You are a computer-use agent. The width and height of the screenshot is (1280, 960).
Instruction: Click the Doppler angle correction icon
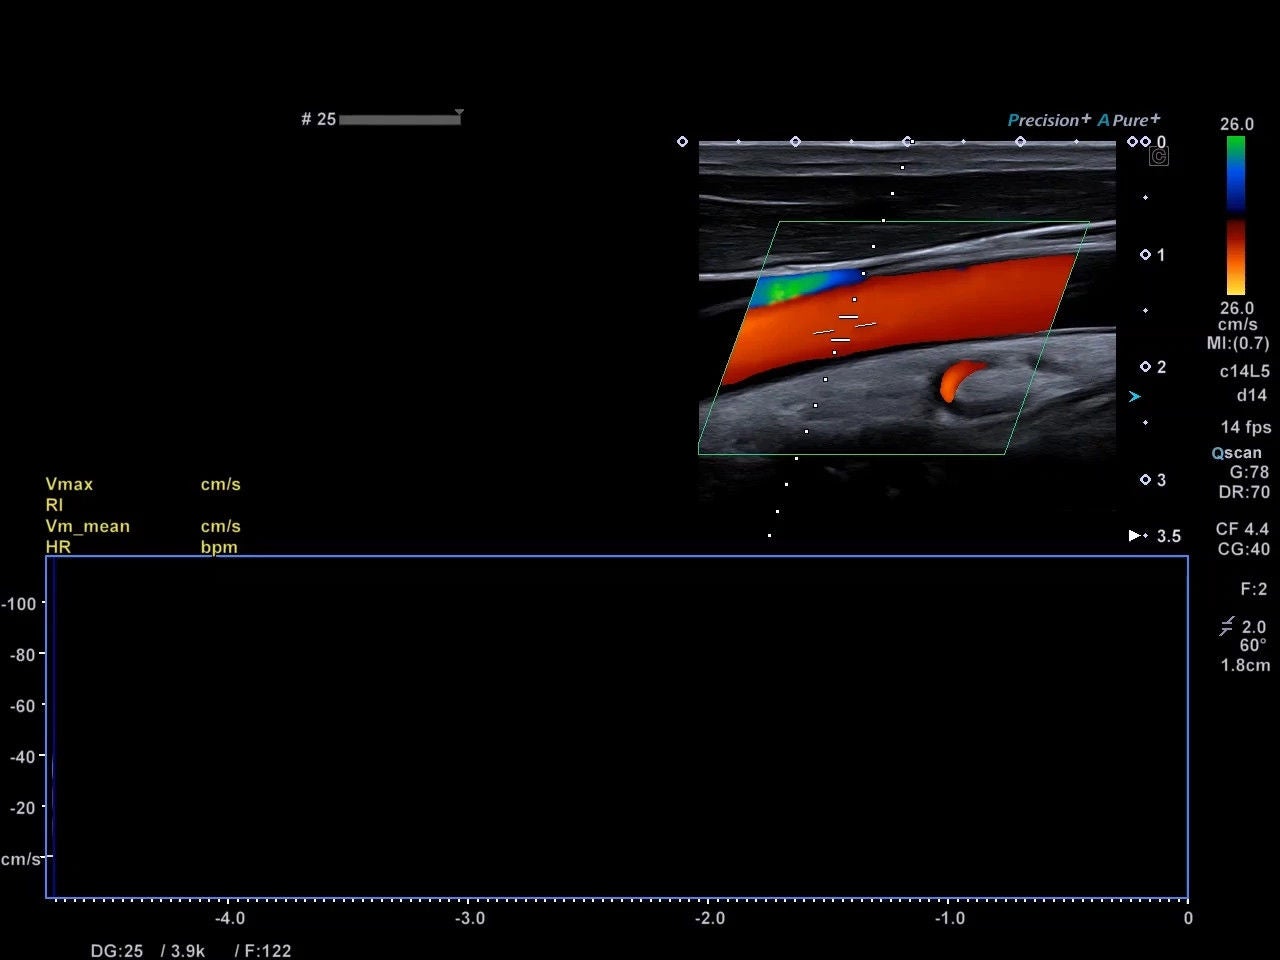pyautogui.click(x=1226, y=627)
